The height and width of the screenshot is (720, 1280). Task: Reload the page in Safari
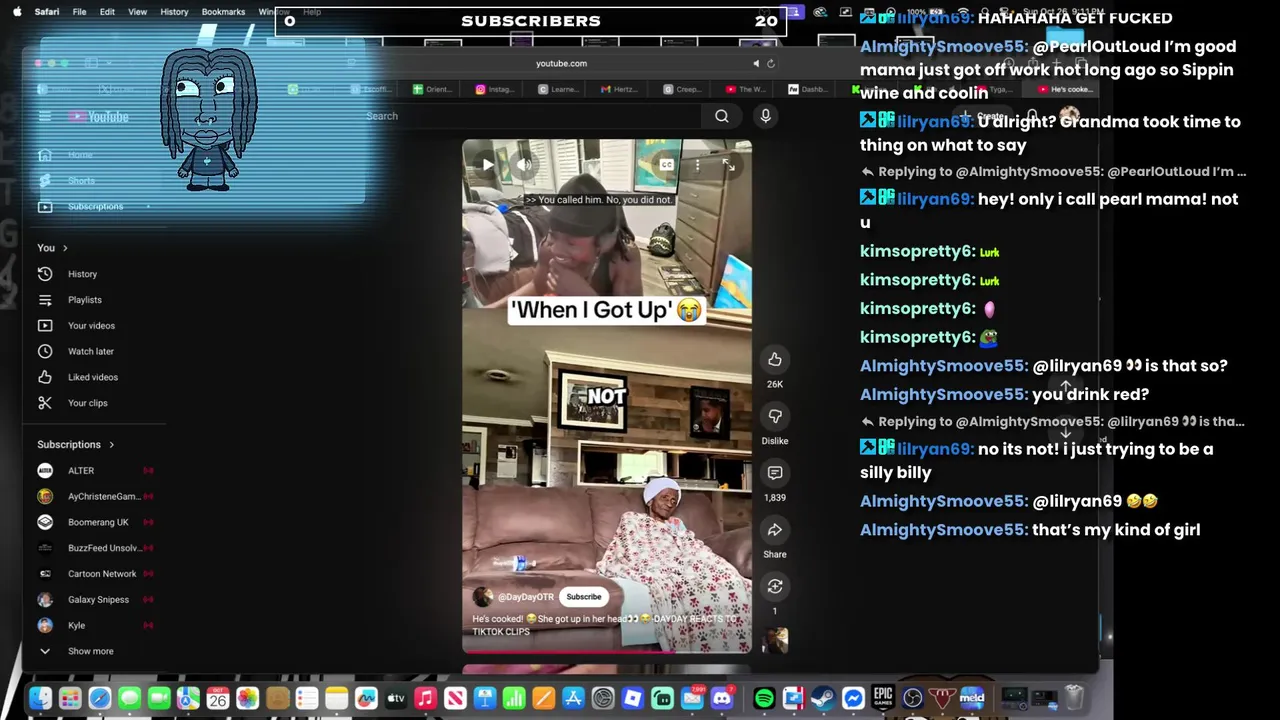(770, 63)
